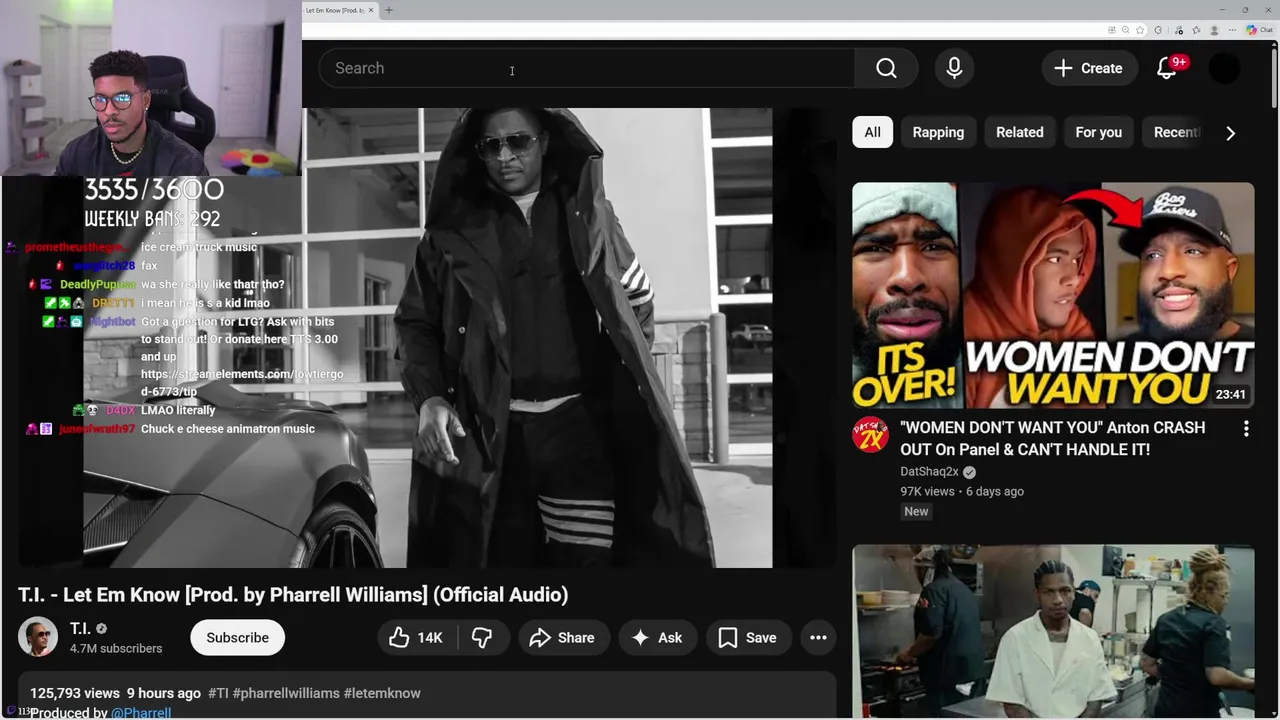This screenshot has width=1280, height=720.
Task: Like the video with thumbs-up 14K
Action: click(416, 638)
